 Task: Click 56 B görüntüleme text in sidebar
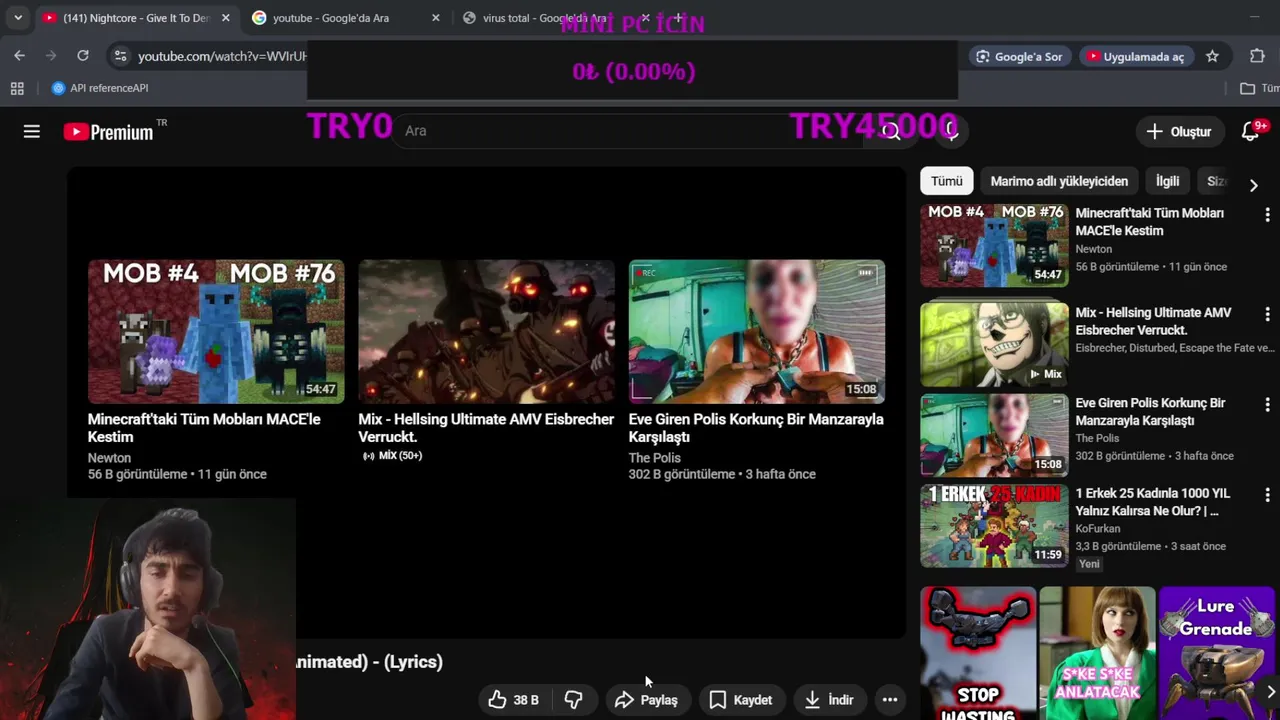click(x=1118, y=267)
